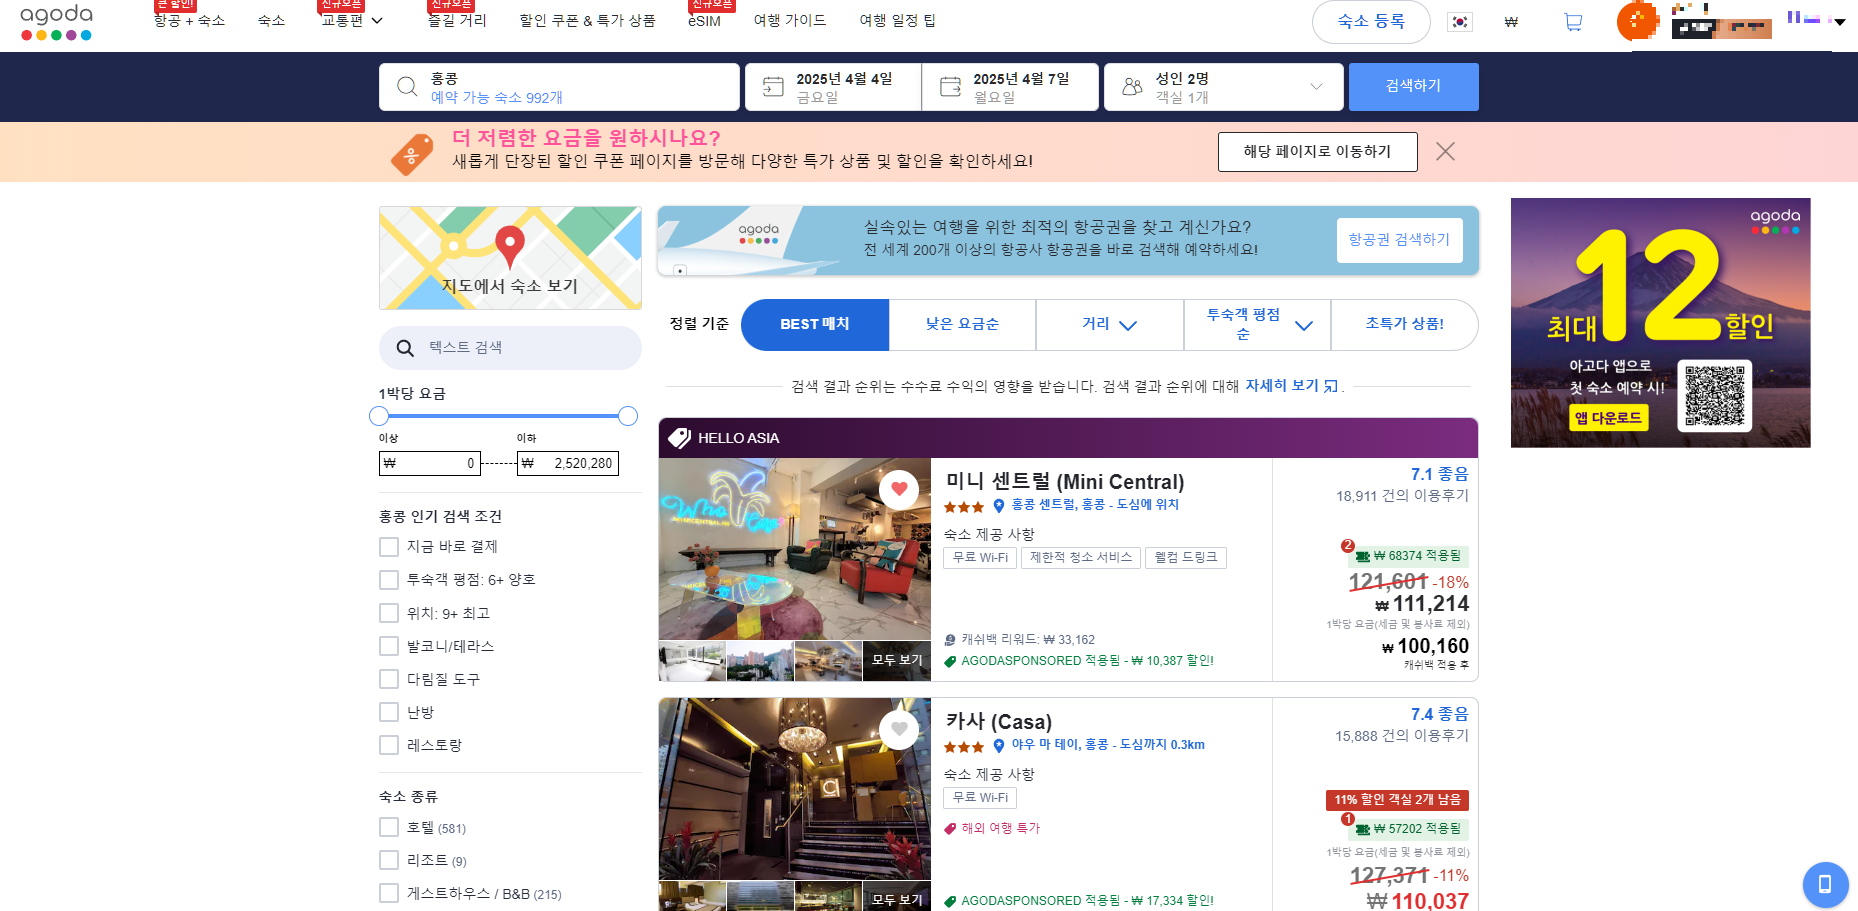Expand the guests and rooms dropdown
Screen dimensions: 1858x911
point(1316,87)
